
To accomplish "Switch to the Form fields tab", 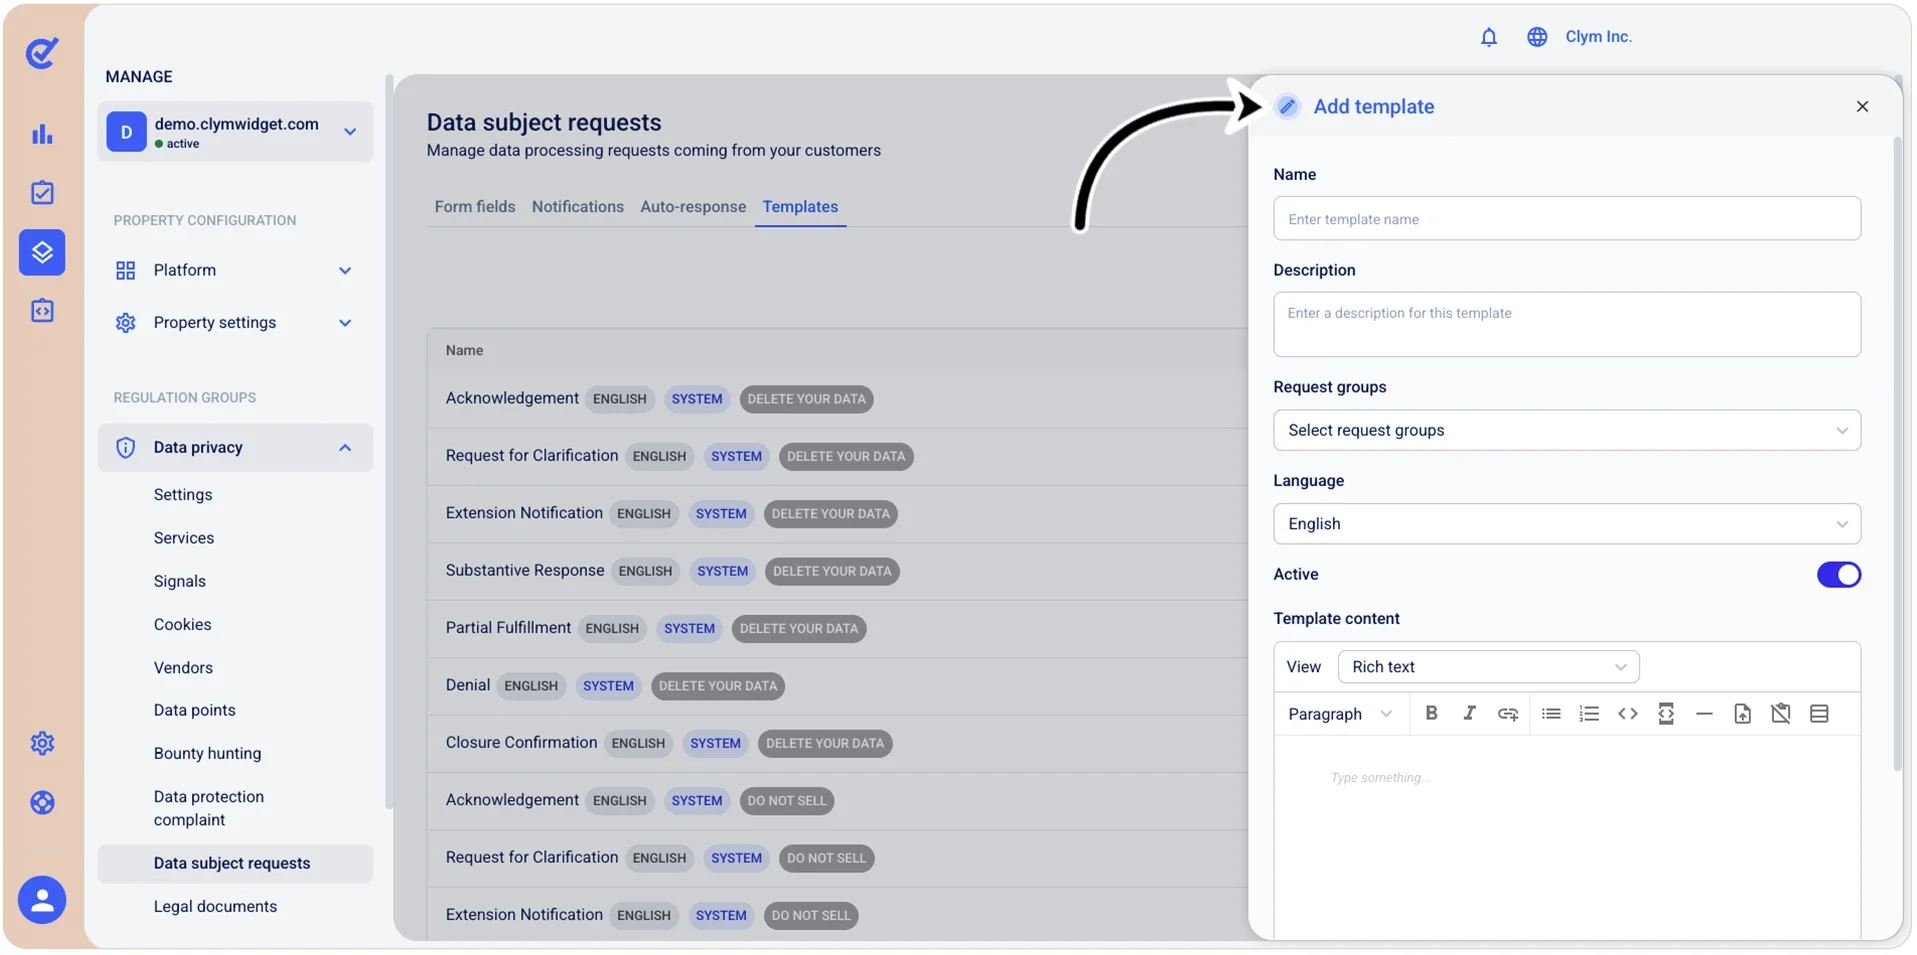I will pyautogui.click(x=475, y=207).
